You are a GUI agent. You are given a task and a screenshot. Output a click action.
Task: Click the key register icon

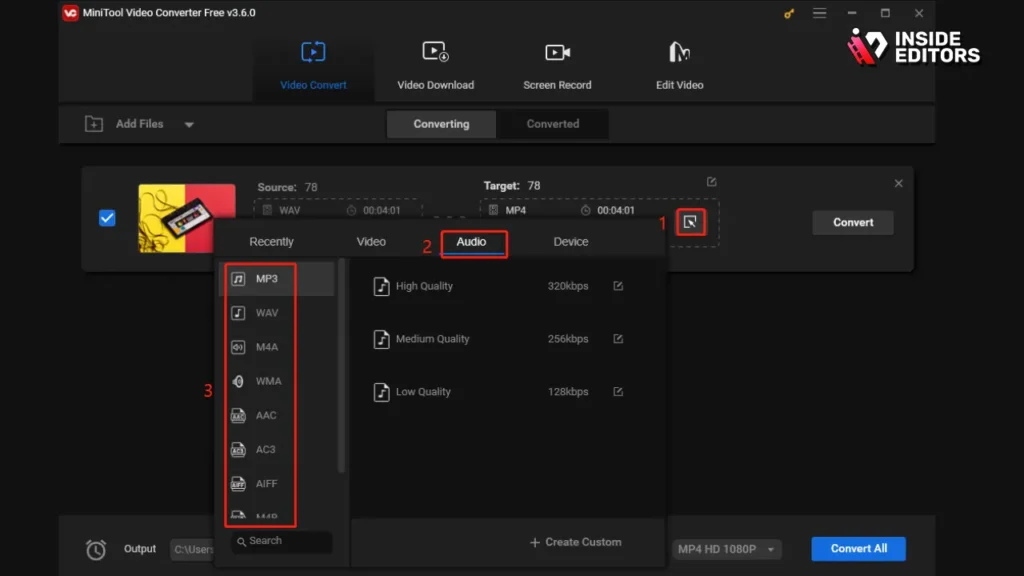click(789, 13)
